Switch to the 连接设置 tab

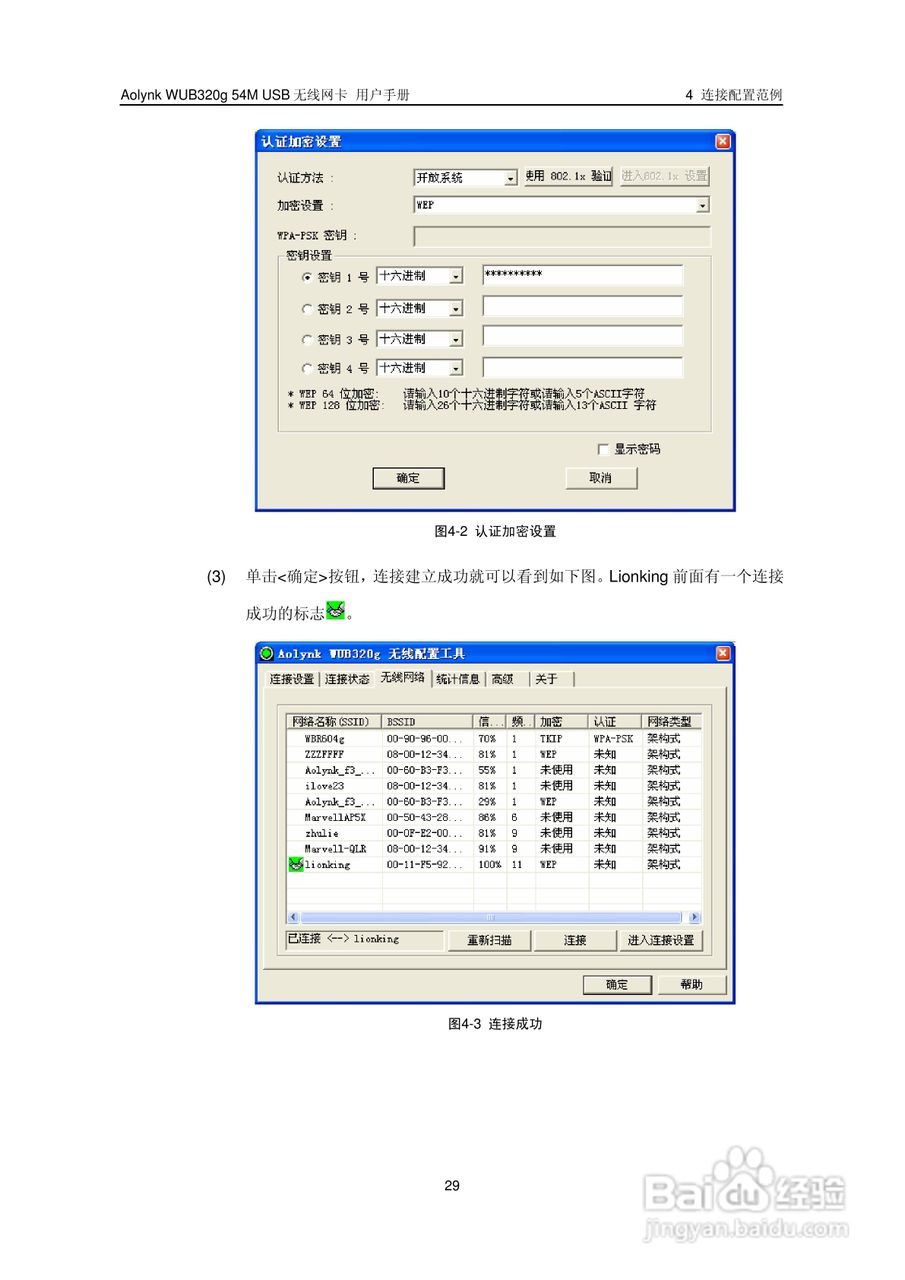tap(292, 679)
